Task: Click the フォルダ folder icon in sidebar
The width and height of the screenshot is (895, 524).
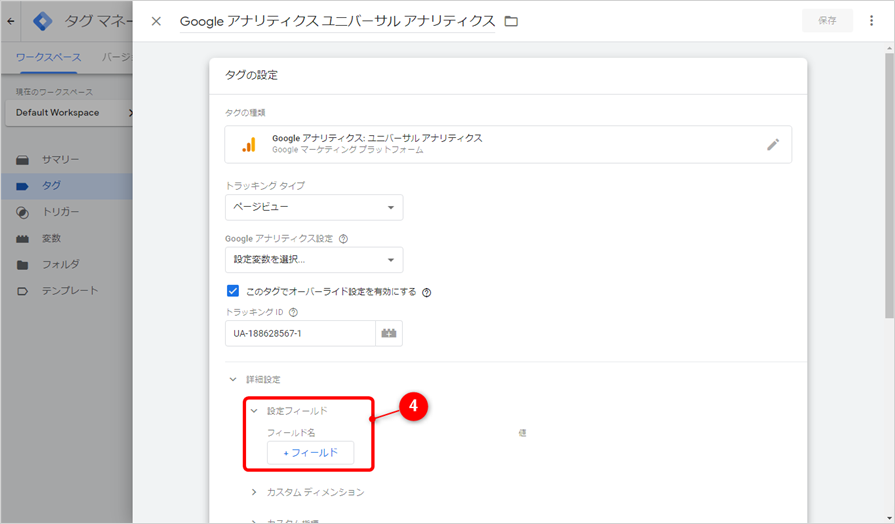Action: [22, 265]
